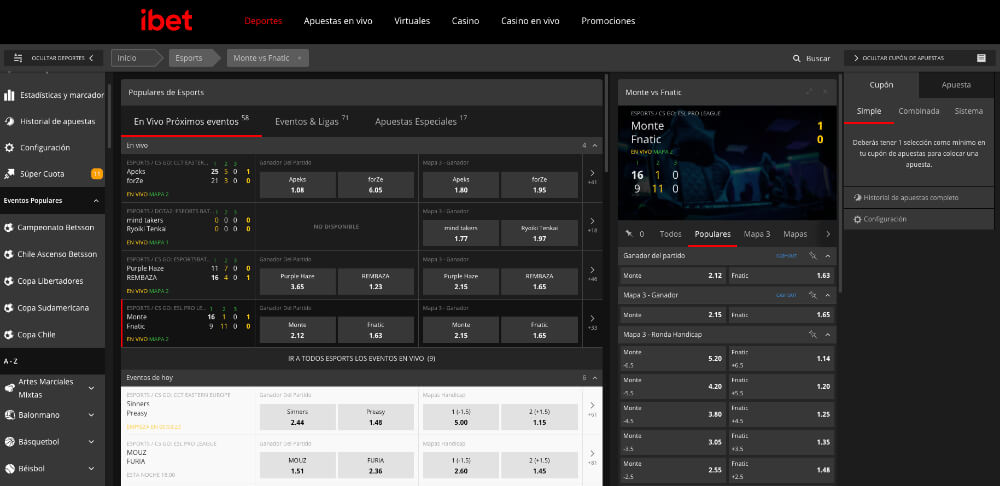The width and height of the screenshot is (1000, 486).
Task: Open Monte vs Fnatic breadcrumb dropdown
Action: [300, 58]
